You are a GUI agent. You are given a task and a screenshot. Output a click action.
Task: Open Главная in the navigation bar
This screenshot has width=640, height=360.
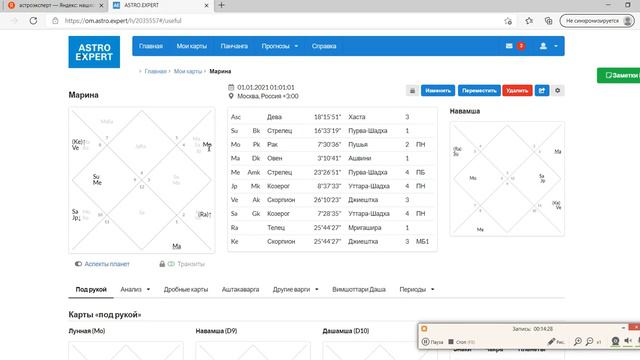(151, 46)
